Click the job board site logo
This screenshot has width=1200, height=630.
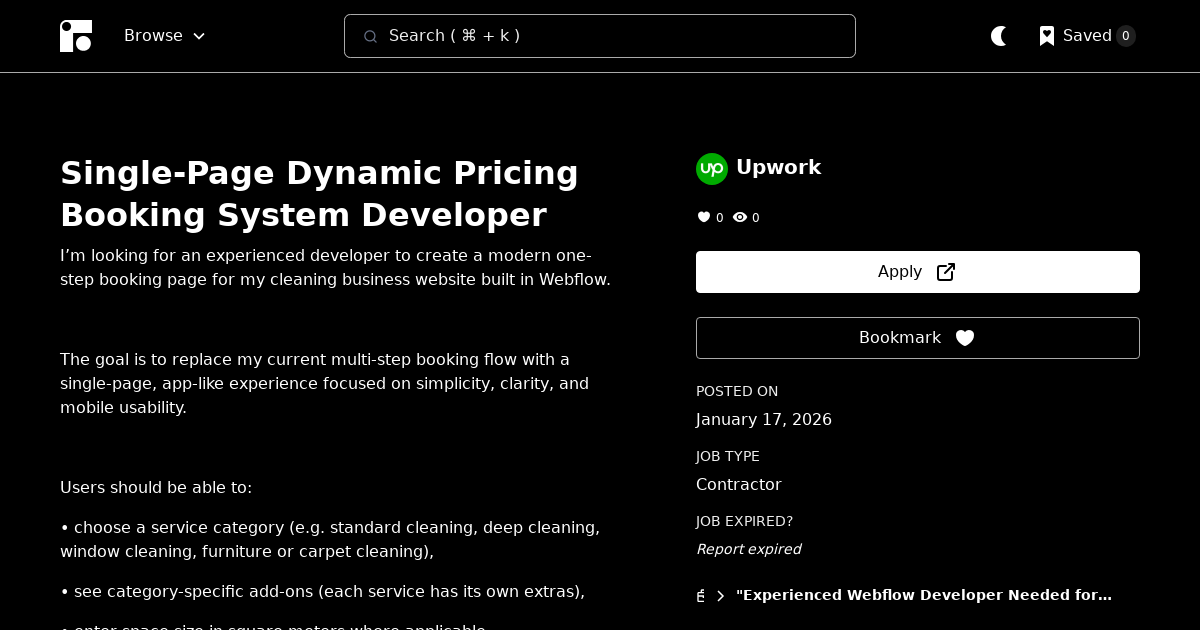point(76,36)
